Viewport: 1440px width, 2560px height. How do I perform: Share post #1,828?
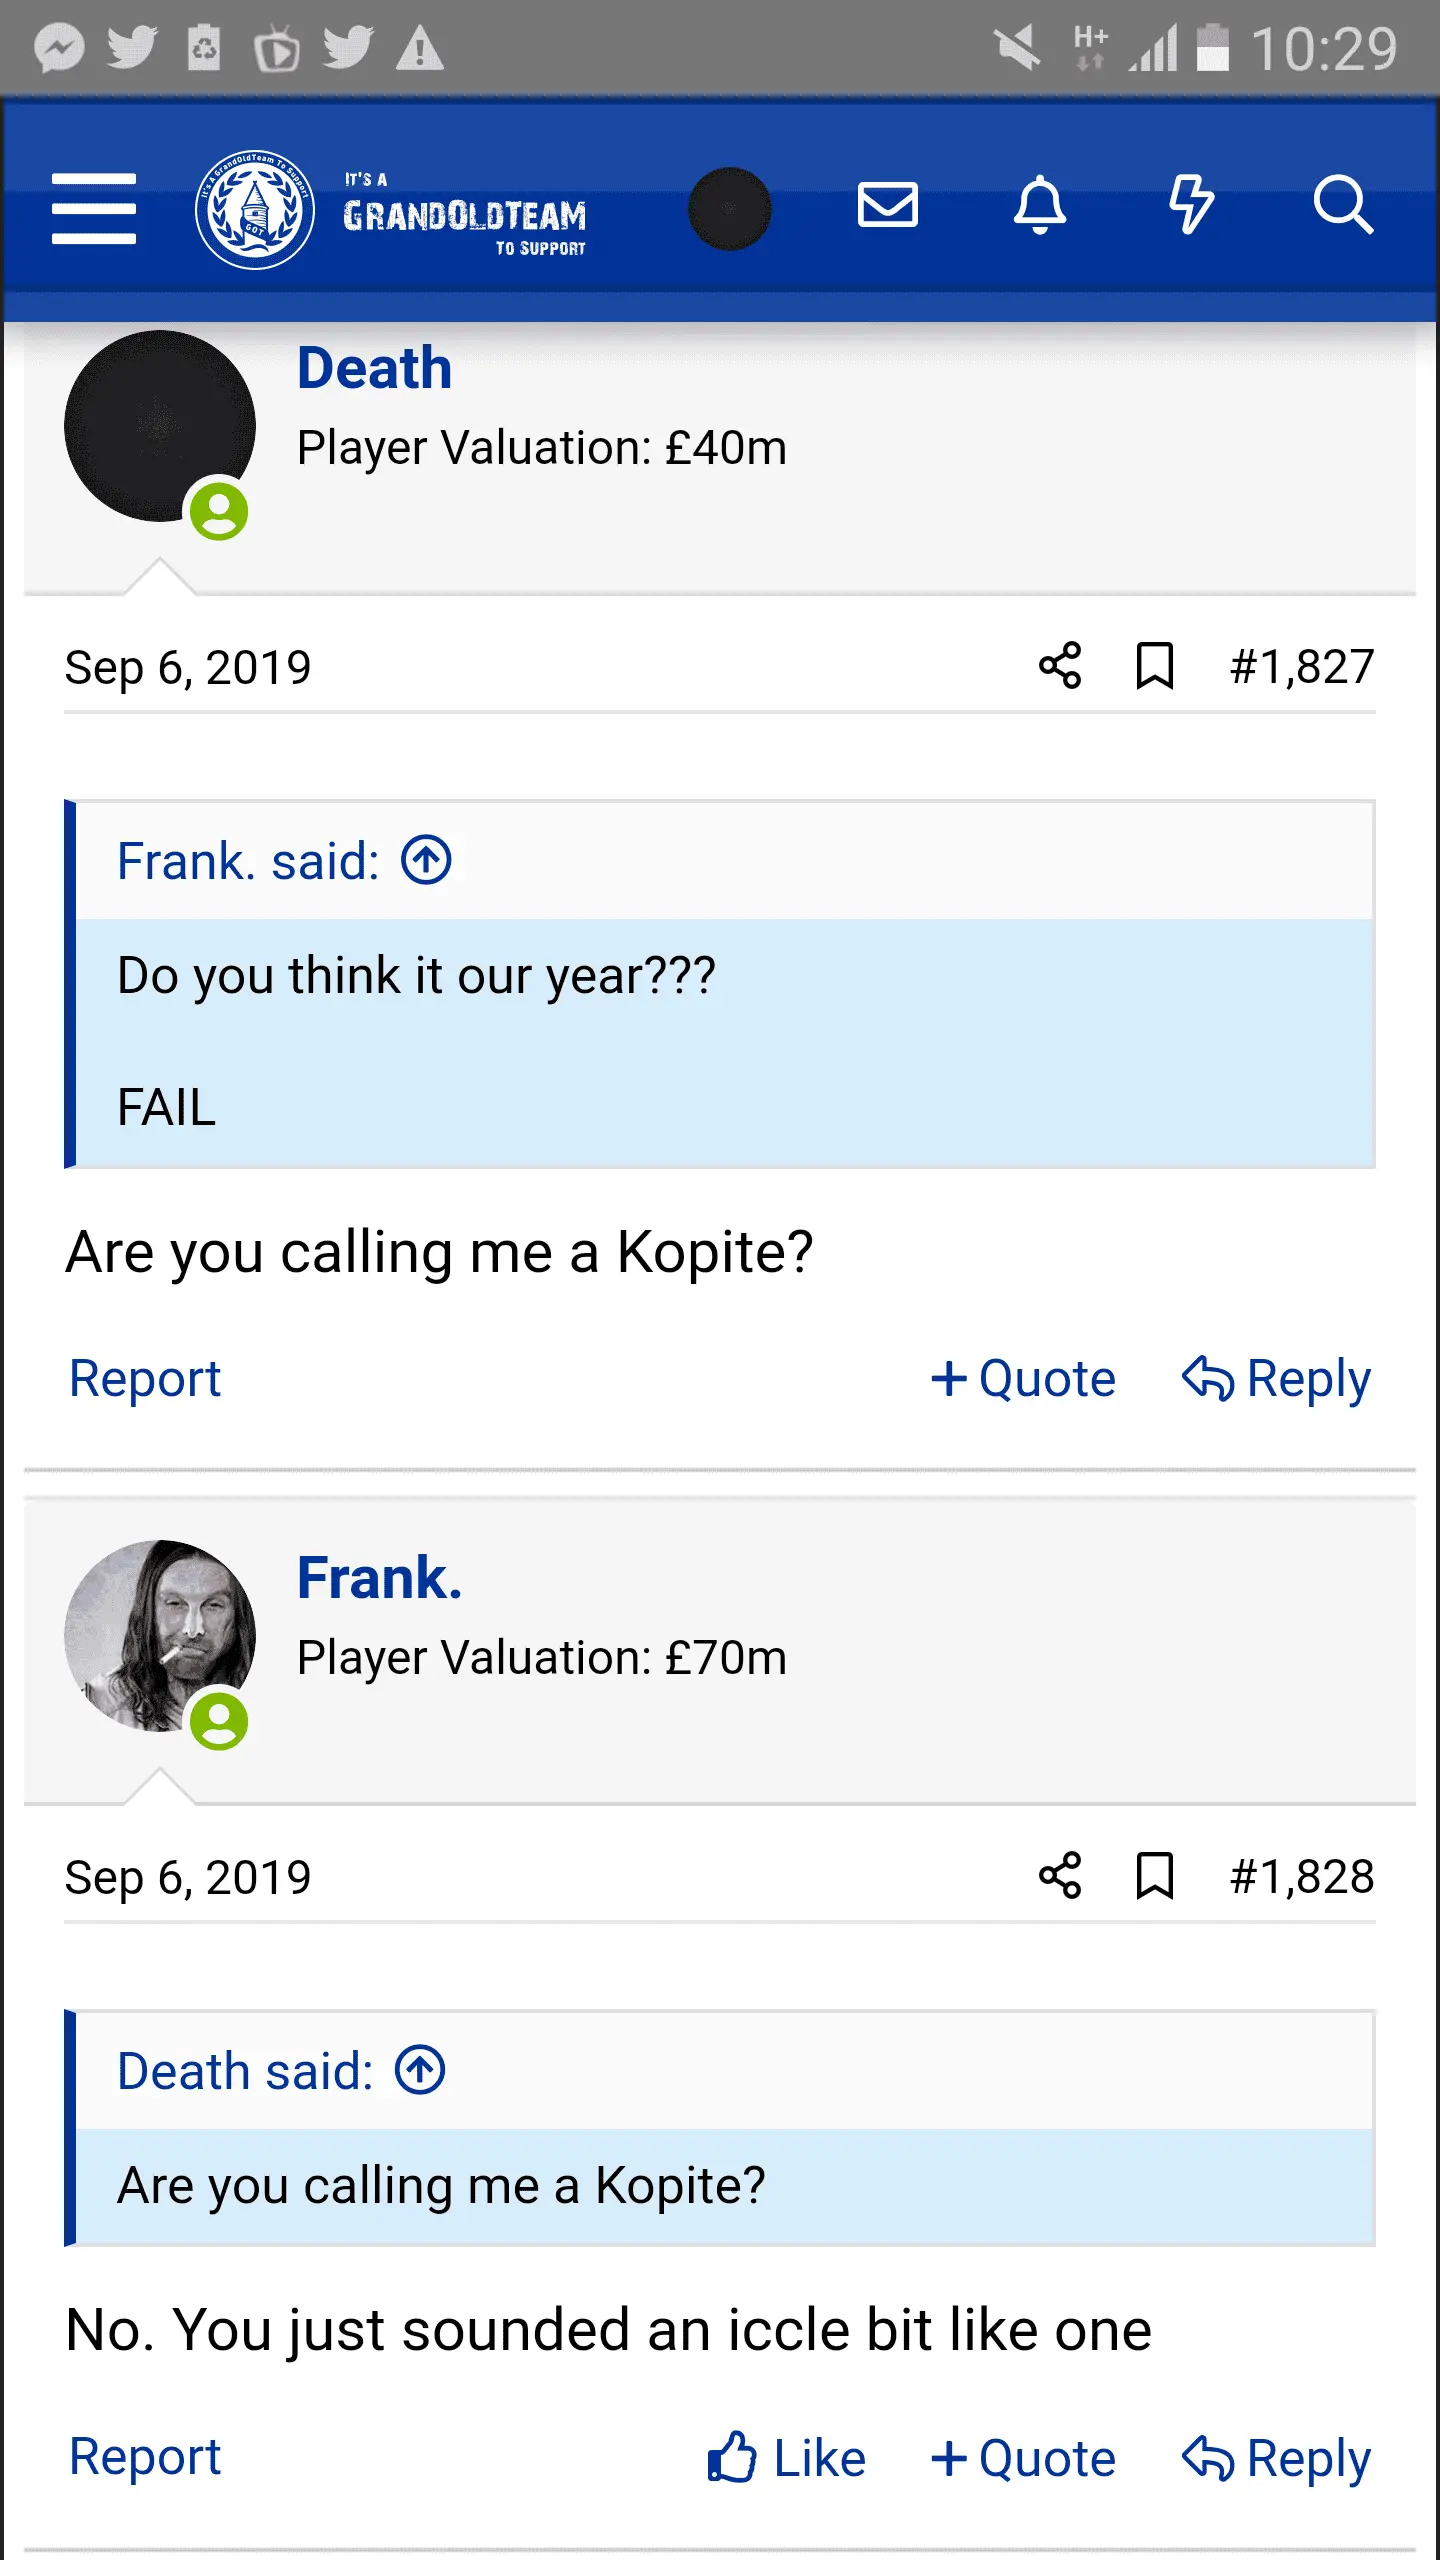pyautogui.click(x=1060, y=1876)
